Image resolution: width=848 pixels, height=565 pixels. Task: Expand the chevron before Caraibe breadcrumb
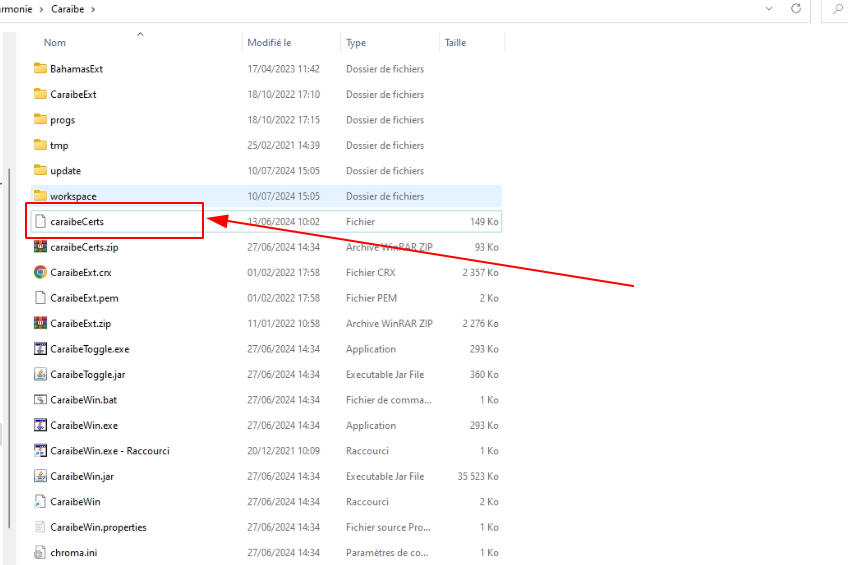click(x=41, y=9)
